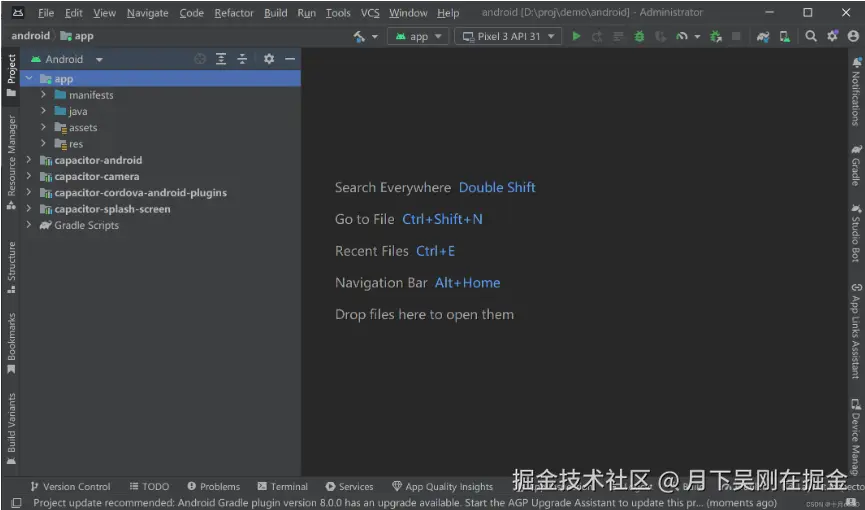This screenshot has height=510, width=865.
Task: Open IDE settings gear in top toolbar
Action: point(832,36)
